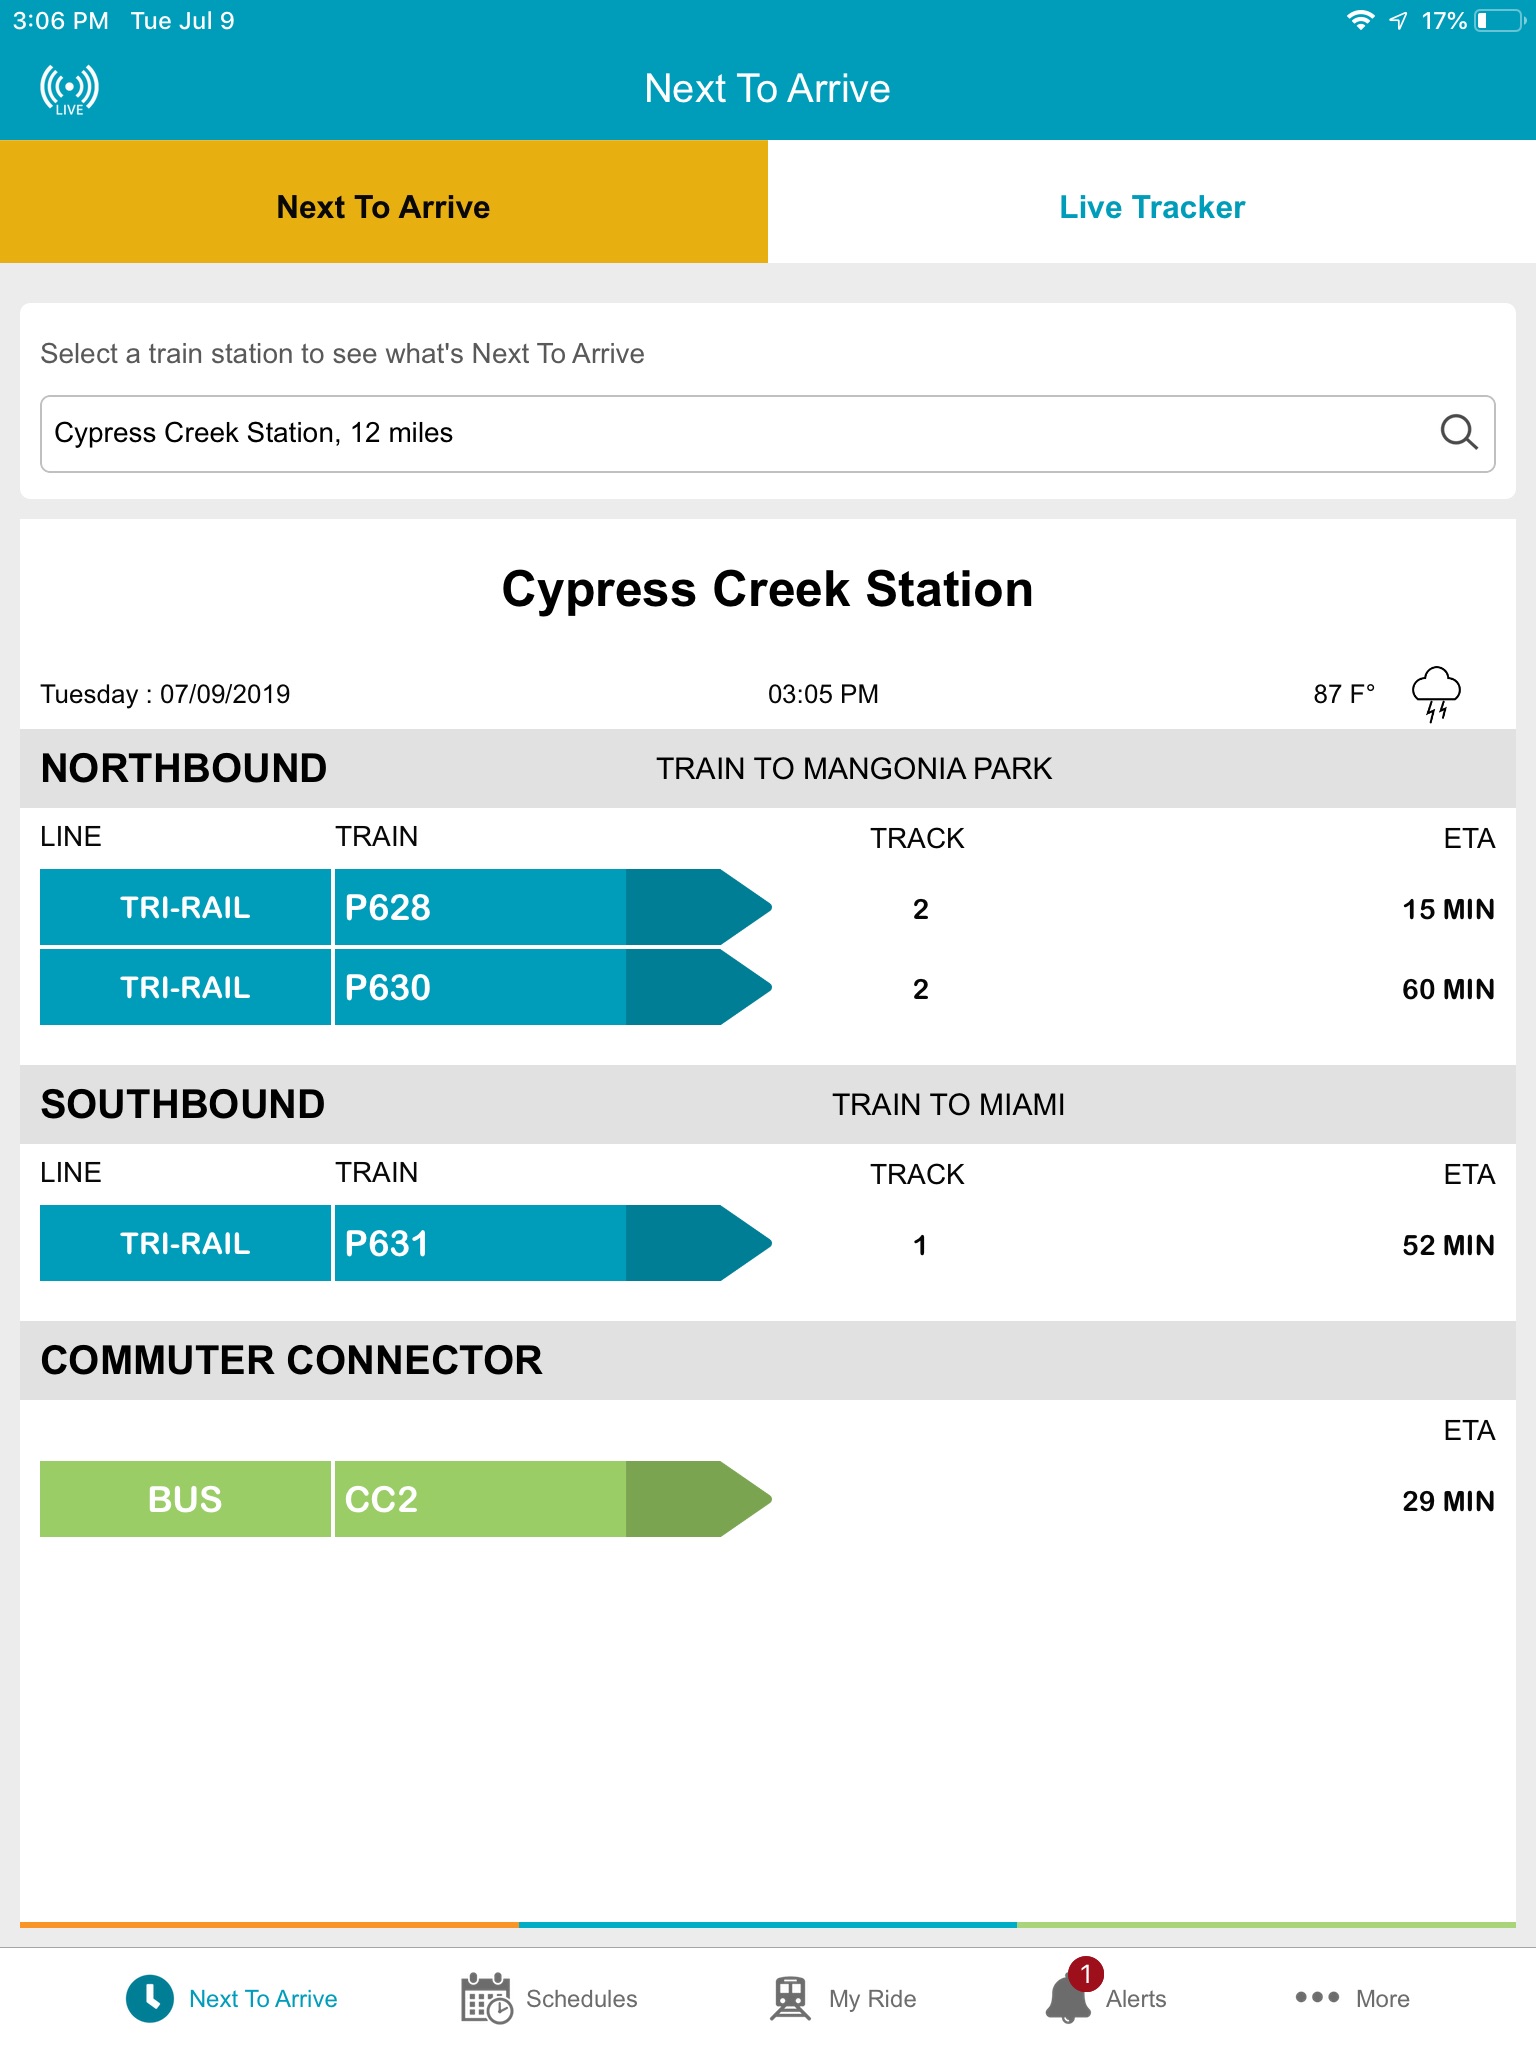Tap the 52 MIN ETA value
Viewport: 1536px width, 2048px height.
coord(1448,1245)
